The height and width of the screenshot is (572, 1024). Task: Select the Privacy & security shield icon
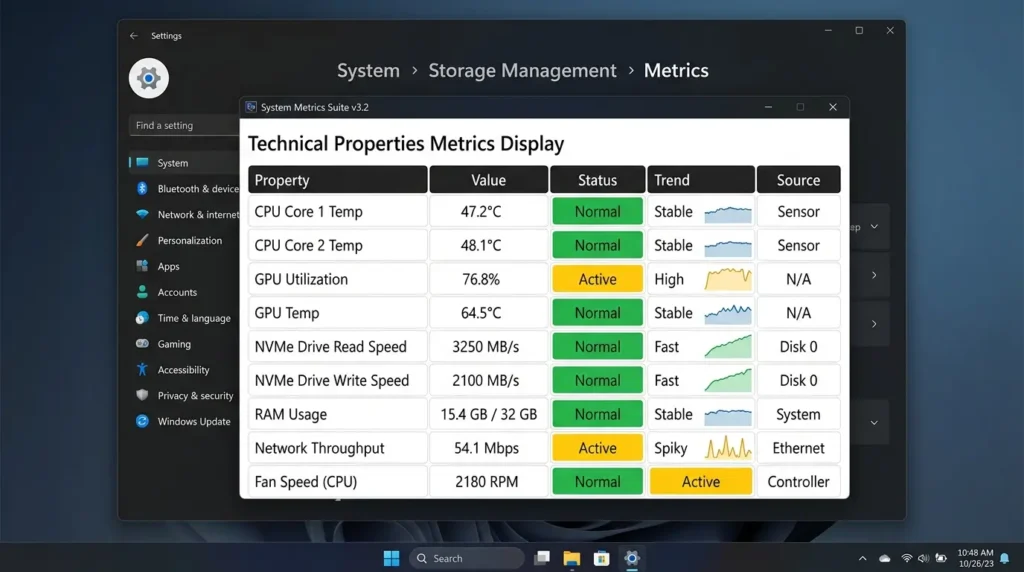pos(142,395)
